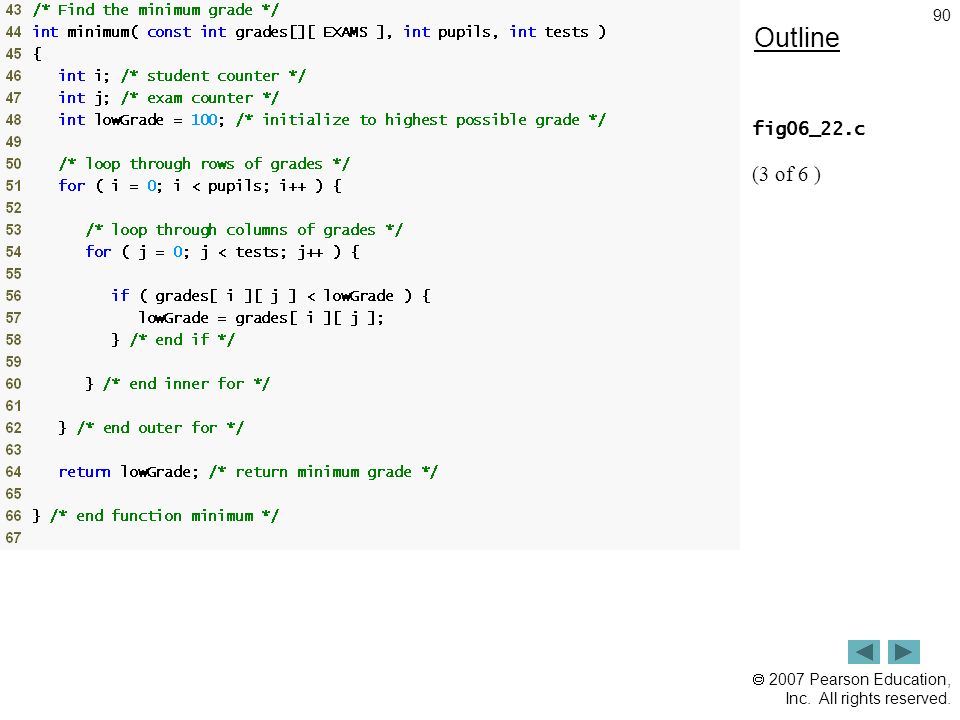Click the "end outer for" comment

(160, 428)
